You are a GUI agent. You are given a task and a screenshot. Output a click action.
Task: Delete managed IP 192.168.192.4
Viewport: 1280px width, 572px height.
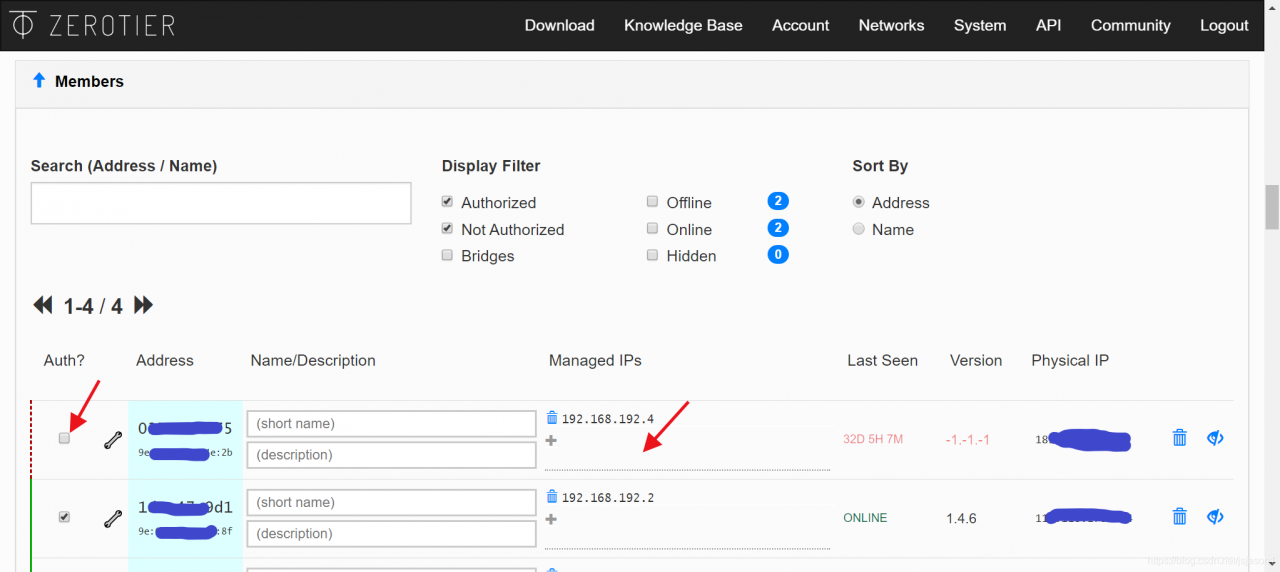click(x=552, y=418)
